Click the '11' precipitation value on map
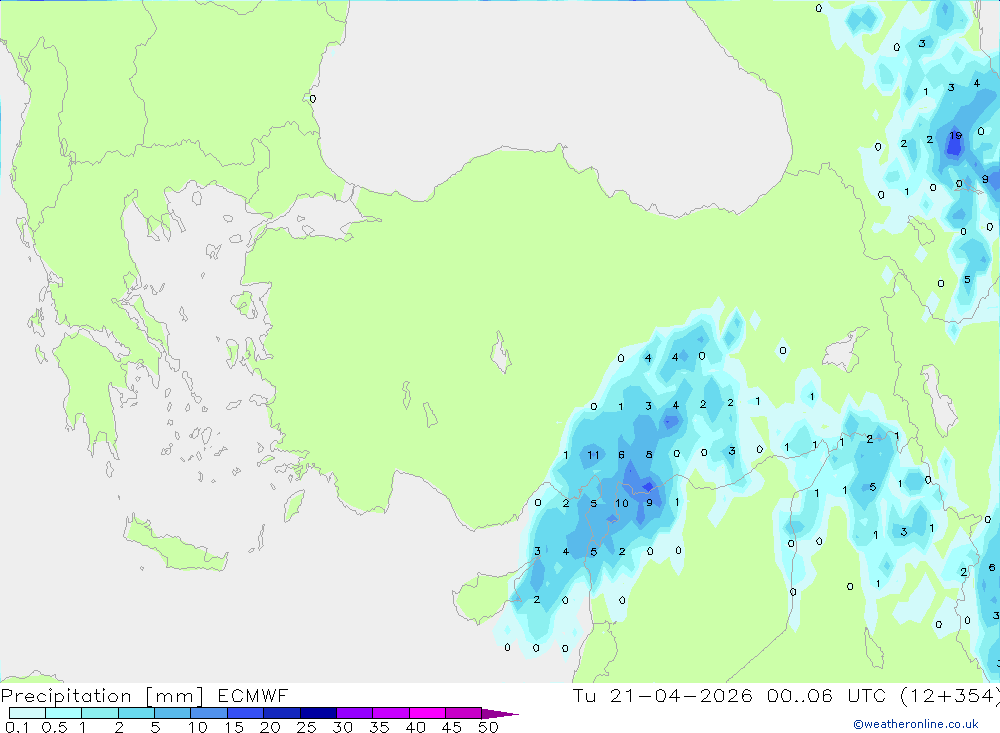Viewport: 1000px width, 733px height. pyautogui.click(x=593, y=455)
